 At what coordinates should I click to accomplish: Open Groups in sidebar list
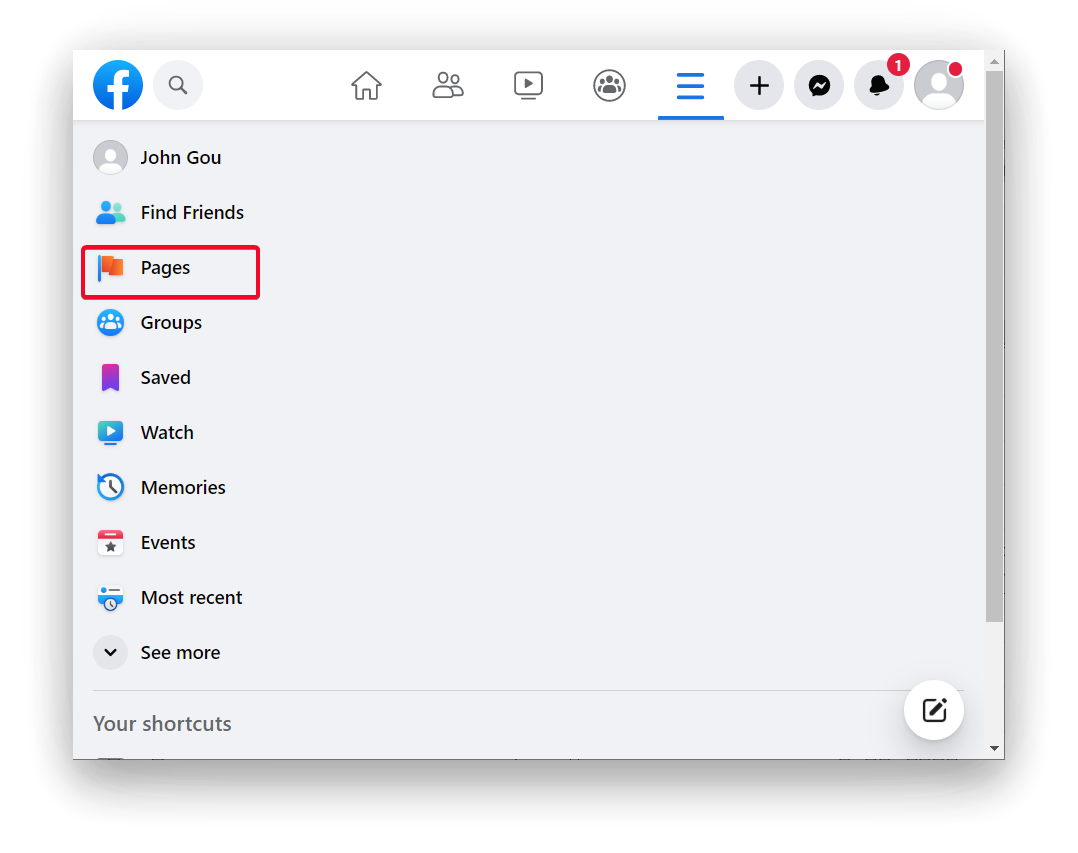(171, 322)
